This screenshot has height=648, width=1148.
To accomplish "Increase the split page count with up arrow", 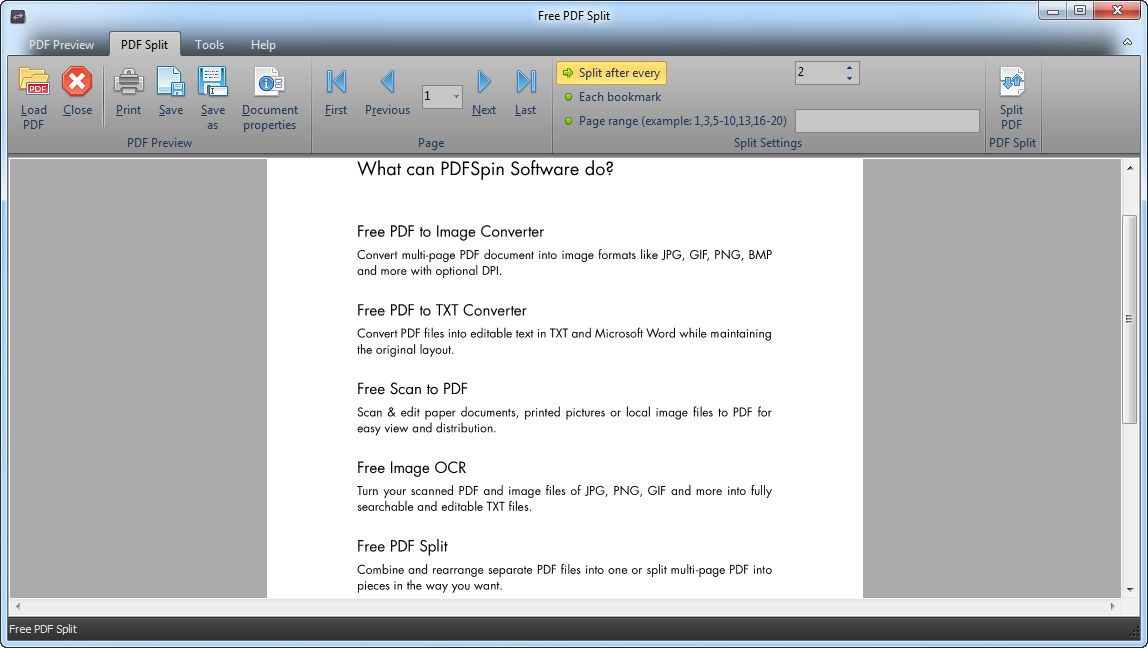I will [x=849, y=68].
